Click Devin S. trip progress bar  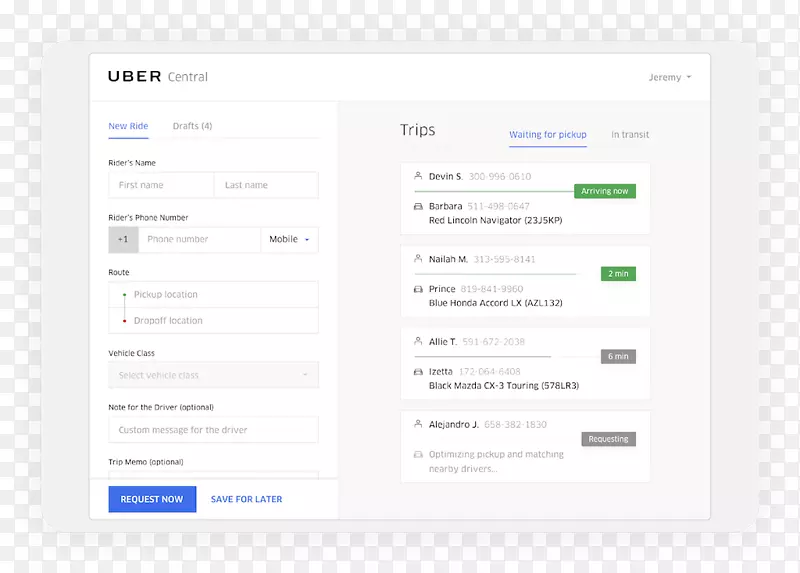point(494,191)
